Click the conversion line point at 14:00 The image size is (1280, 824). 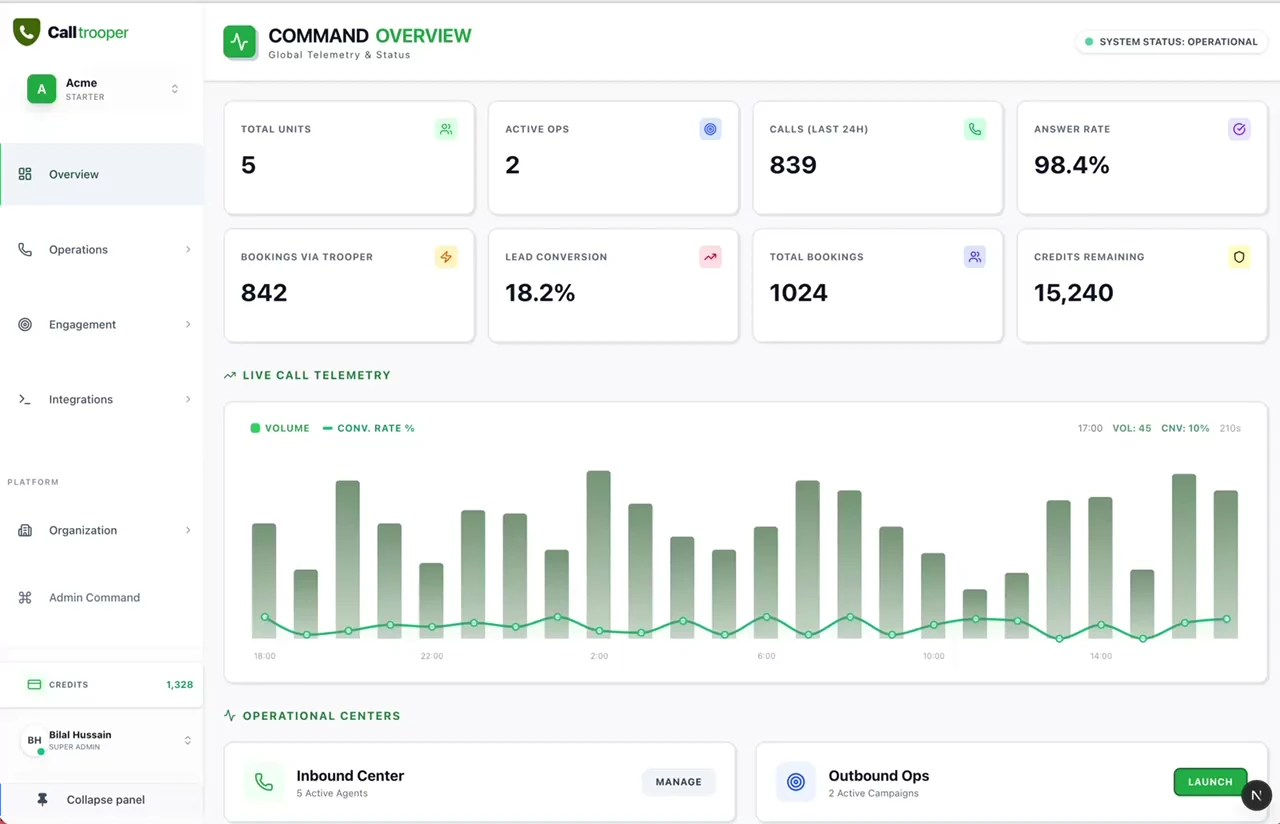click(x=1101, y=625)
